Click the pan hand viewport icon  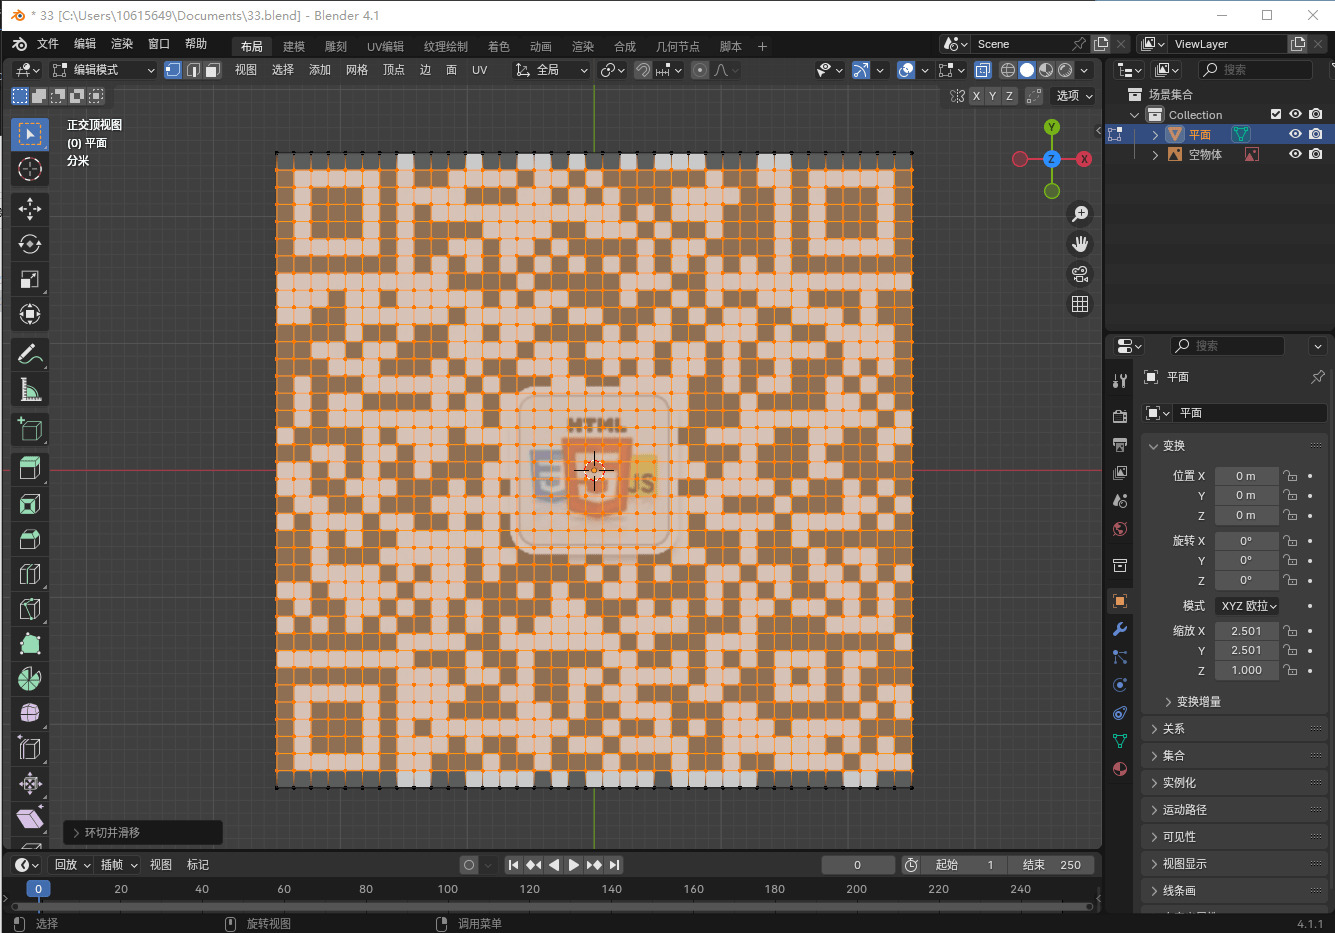pos(1080,244)
